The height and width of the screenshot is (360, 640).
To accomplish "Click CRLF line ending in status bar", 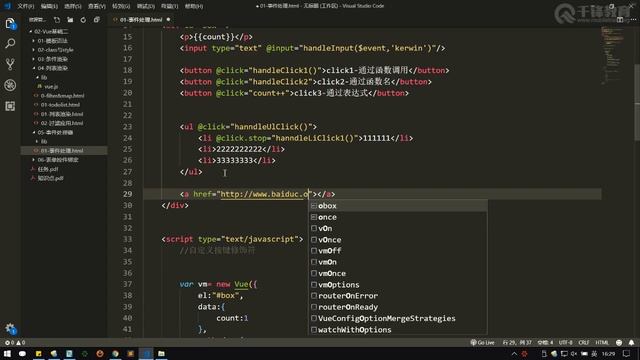I will [x=584, y=342].
